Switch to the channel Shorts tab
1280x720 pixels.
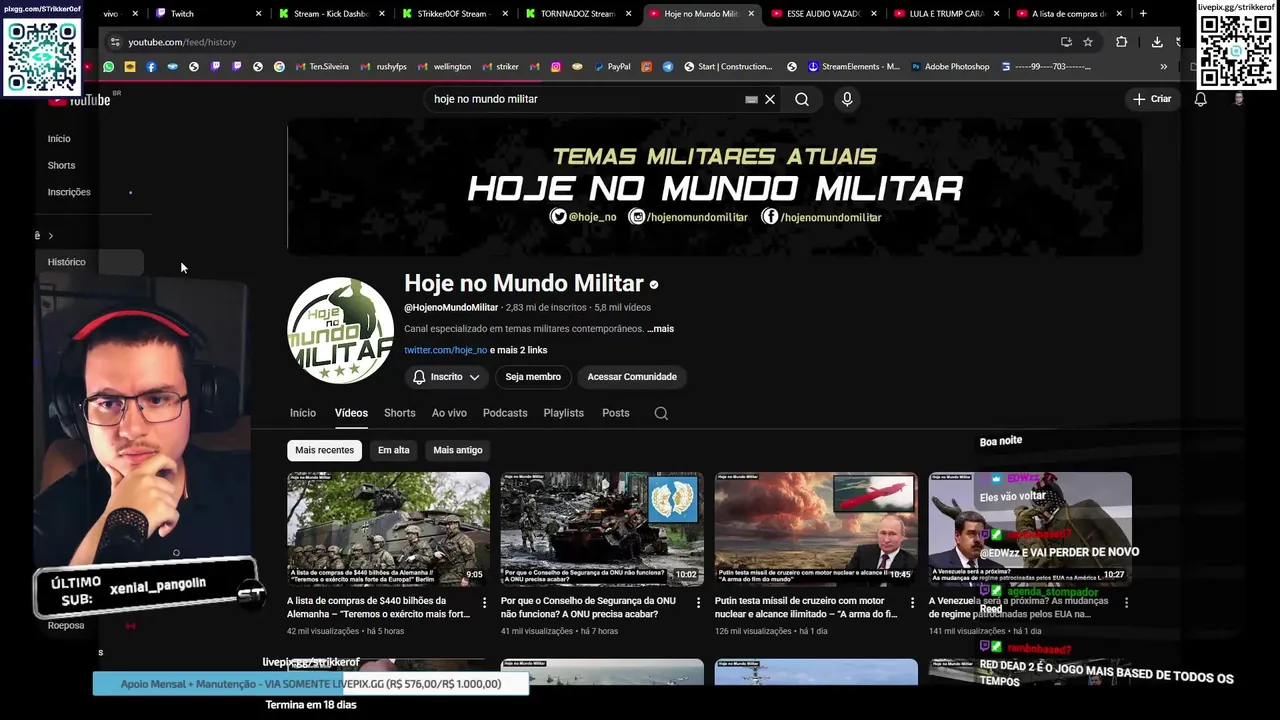coord(399,413)
